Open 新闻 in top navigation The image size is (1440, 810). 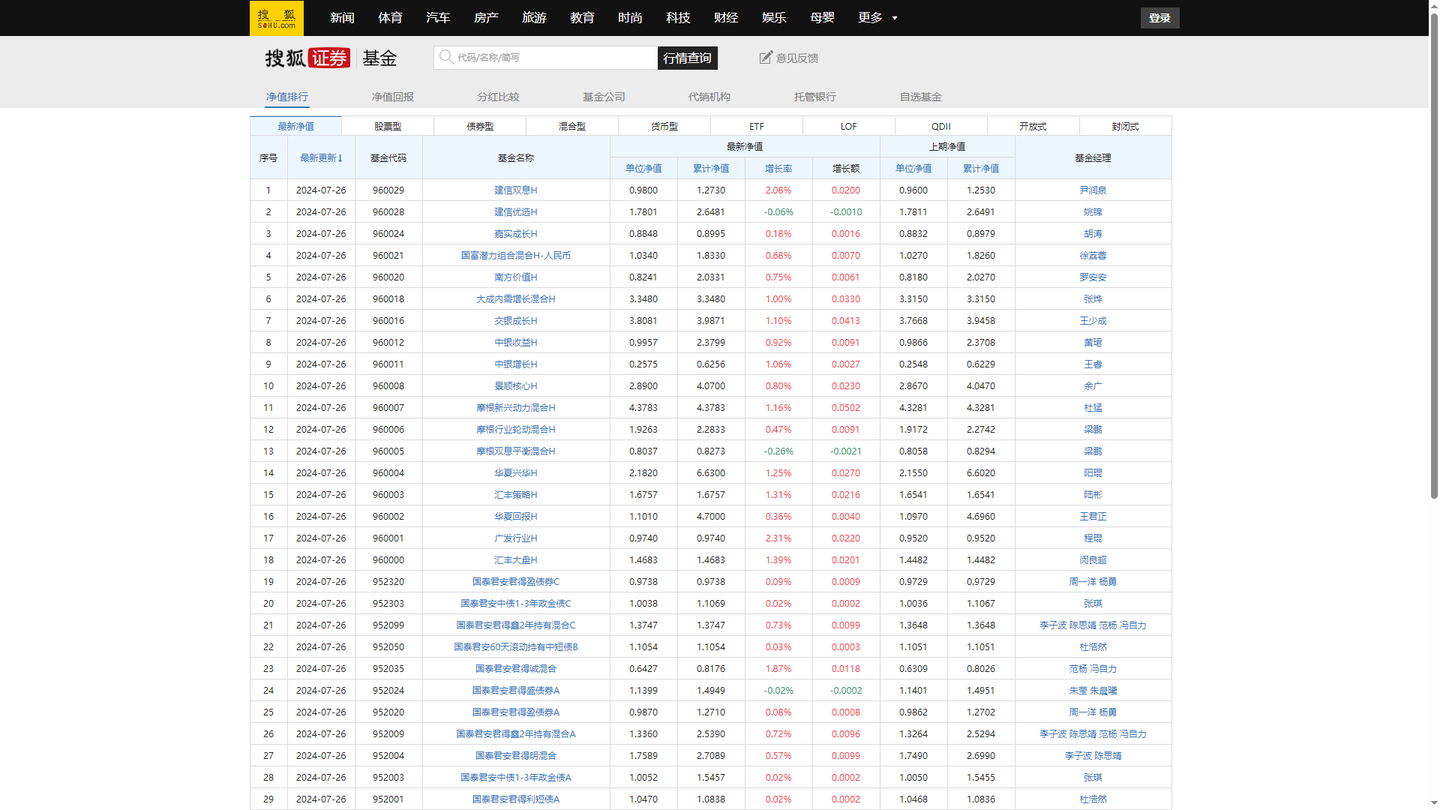(342, 18)
